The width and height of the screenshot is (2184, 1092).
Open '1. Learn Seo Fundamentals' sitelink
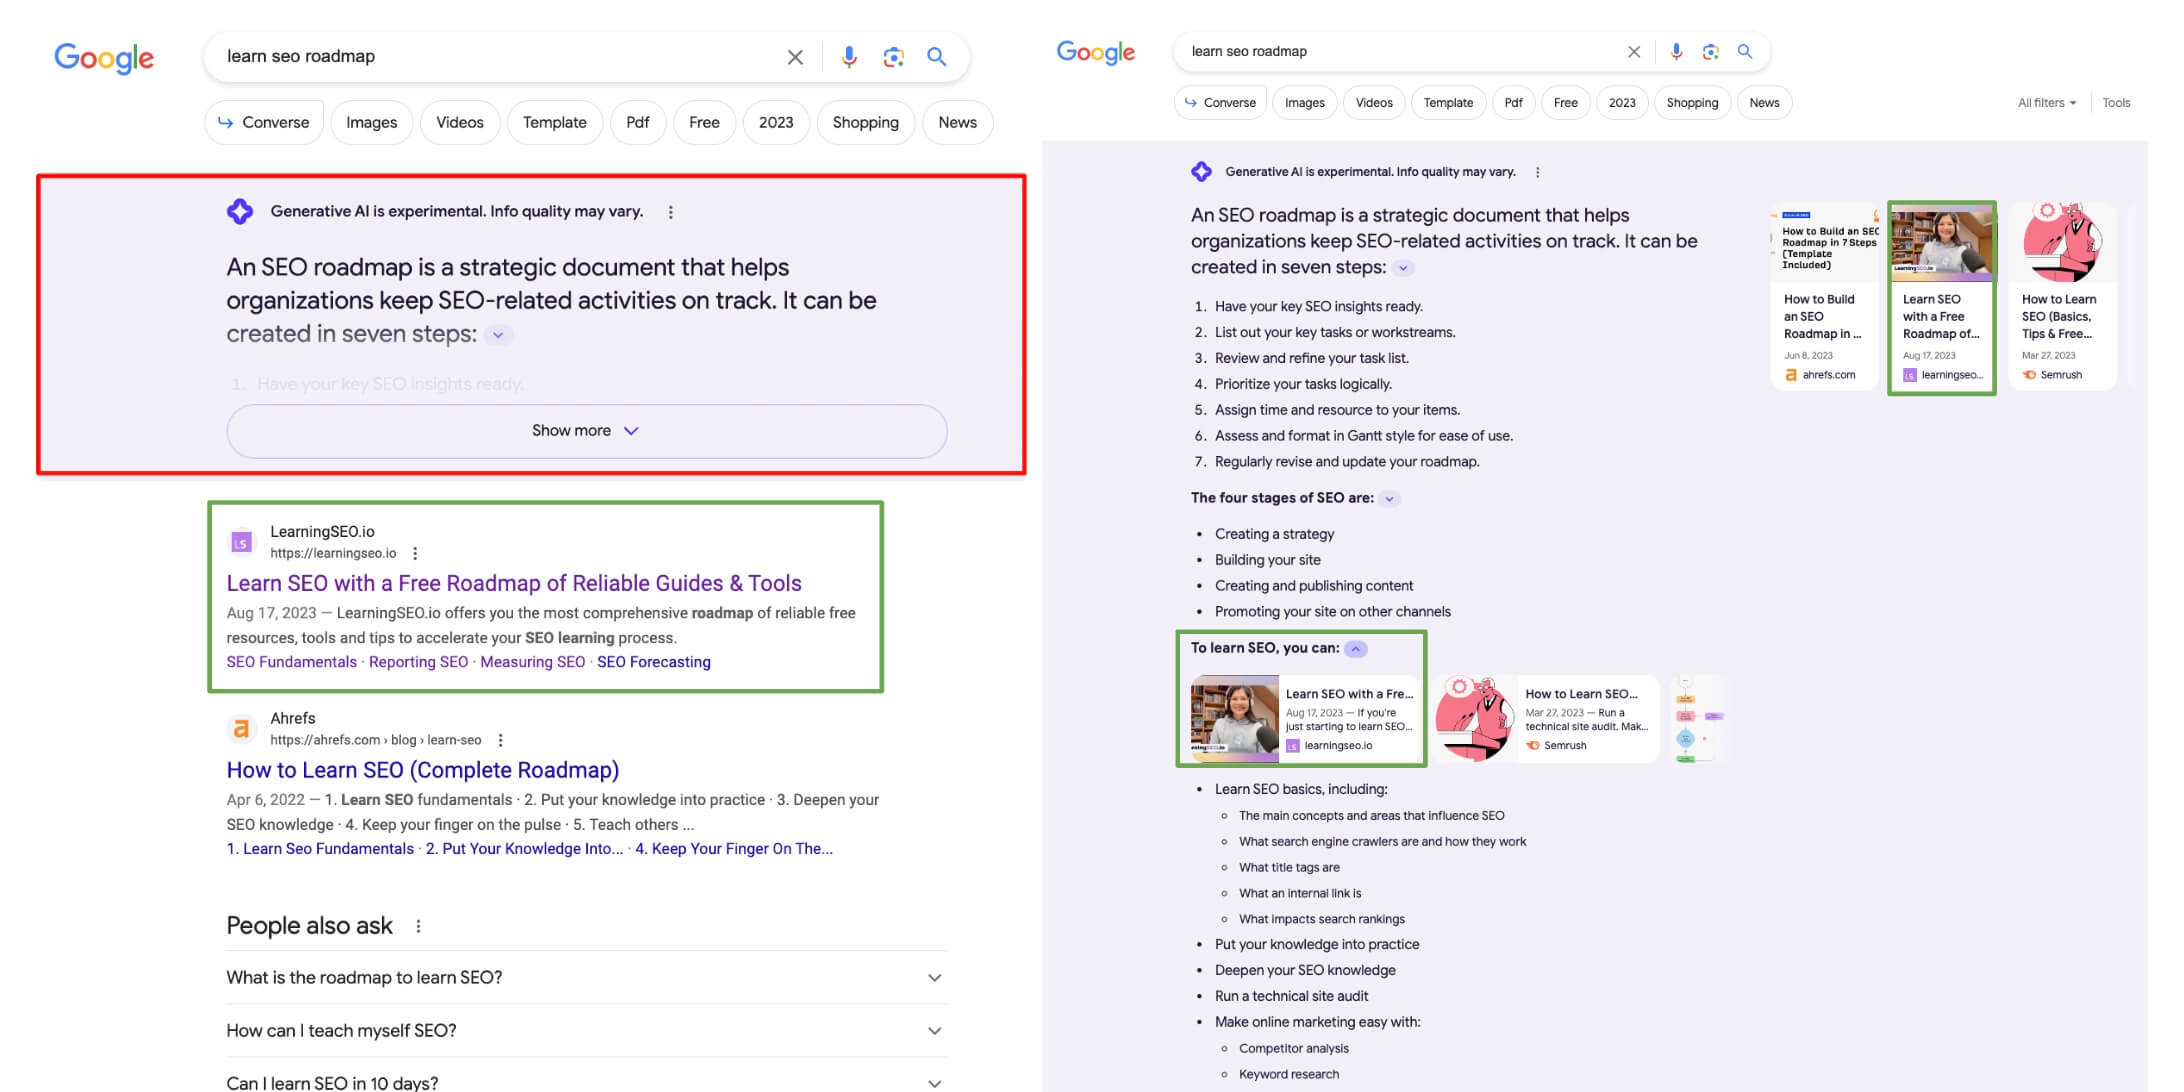tap(320, 849)
